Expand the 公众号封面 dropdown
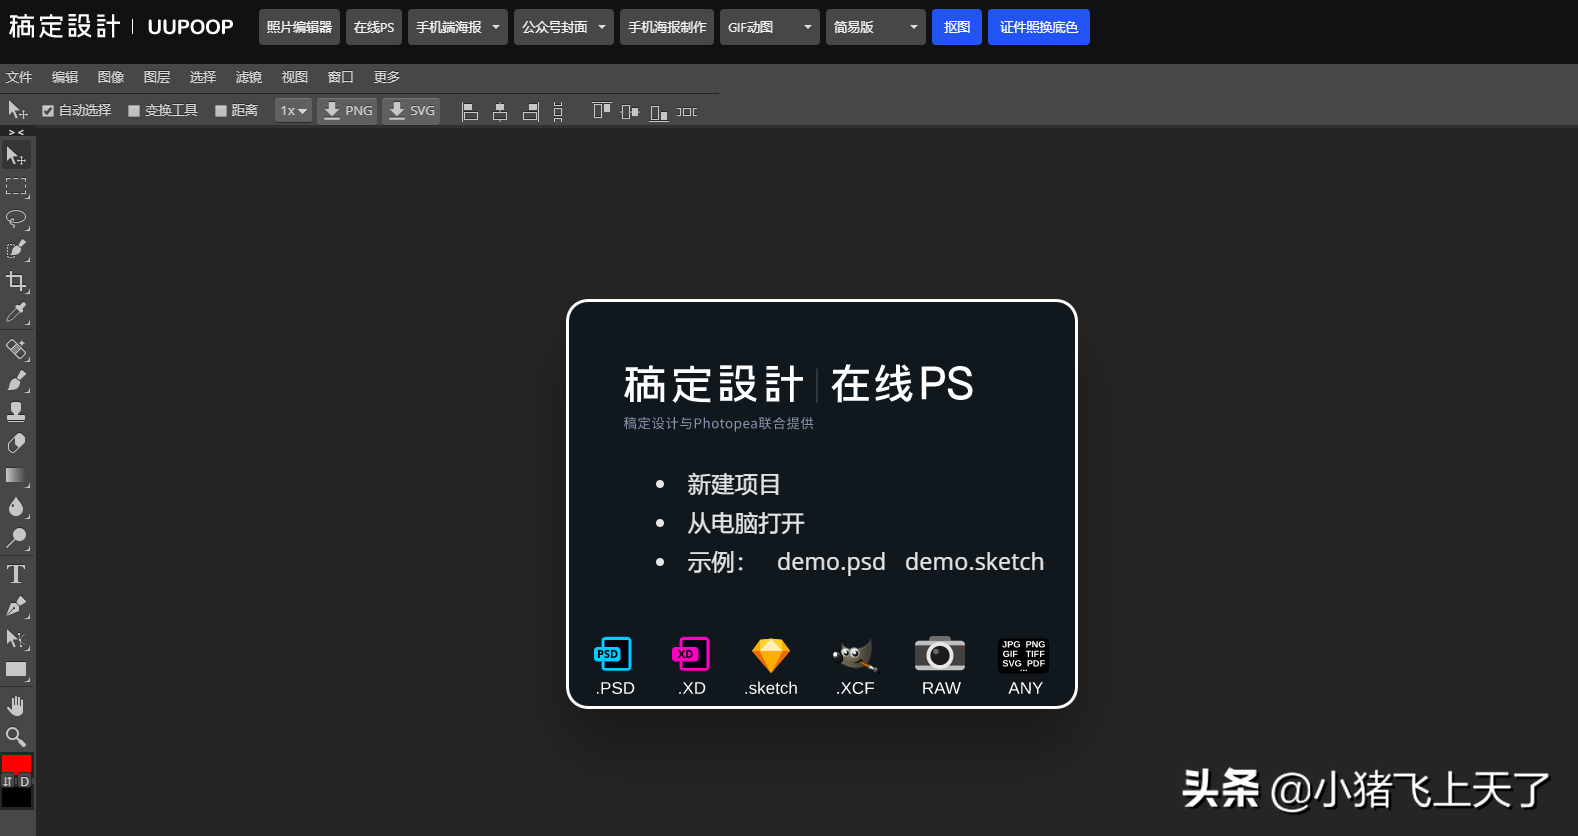This screenshot has width=1578, height=836. [564, 27]
